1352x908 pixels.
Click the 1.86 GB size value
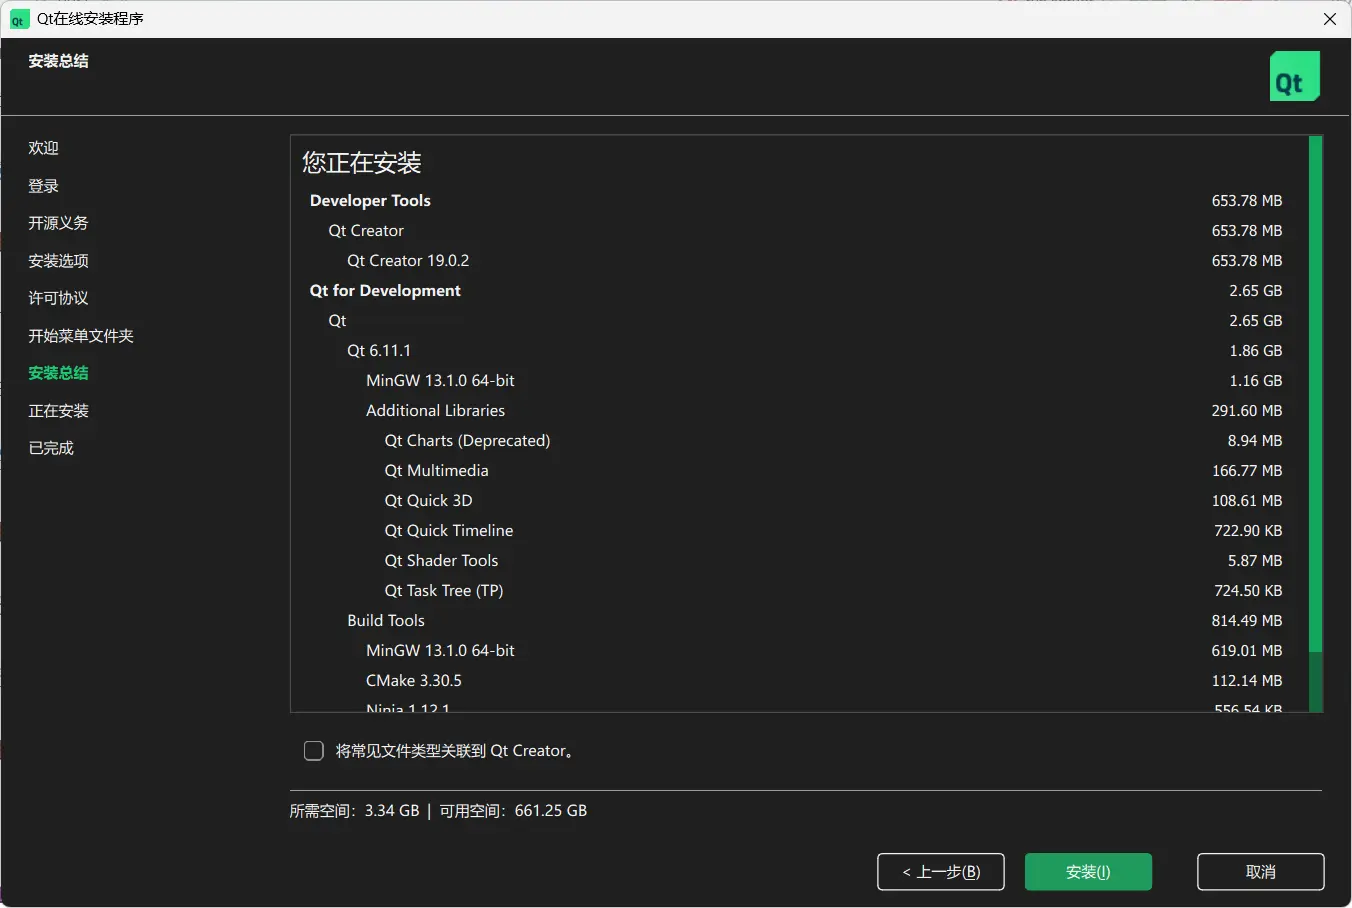[x=1256, y=351]
